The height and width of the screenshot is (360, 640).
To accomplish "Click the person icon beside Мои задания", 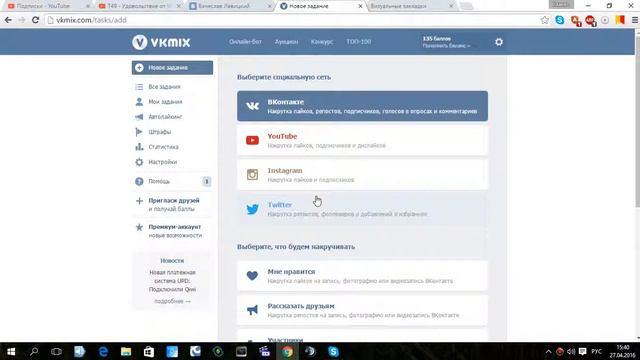I will tap(139, 102).
